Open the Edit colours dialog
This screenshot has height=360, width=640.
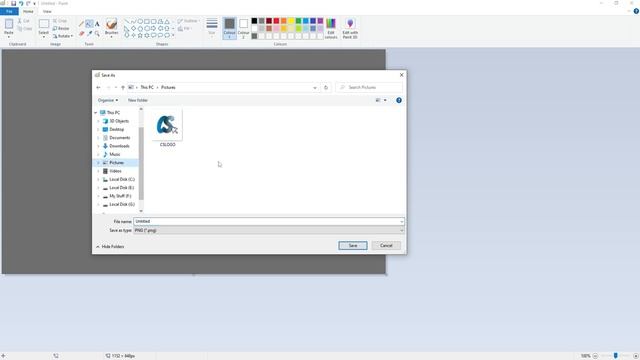[x=331, y=28]
